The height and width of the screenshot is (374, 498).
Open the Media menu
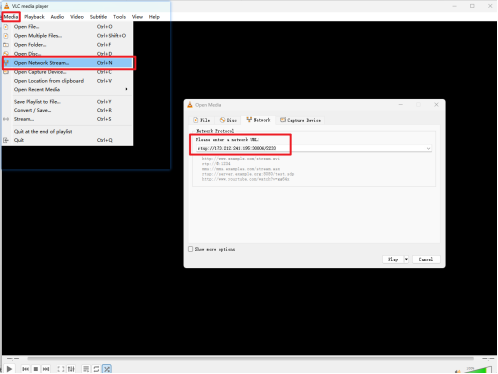click(11, 17)
